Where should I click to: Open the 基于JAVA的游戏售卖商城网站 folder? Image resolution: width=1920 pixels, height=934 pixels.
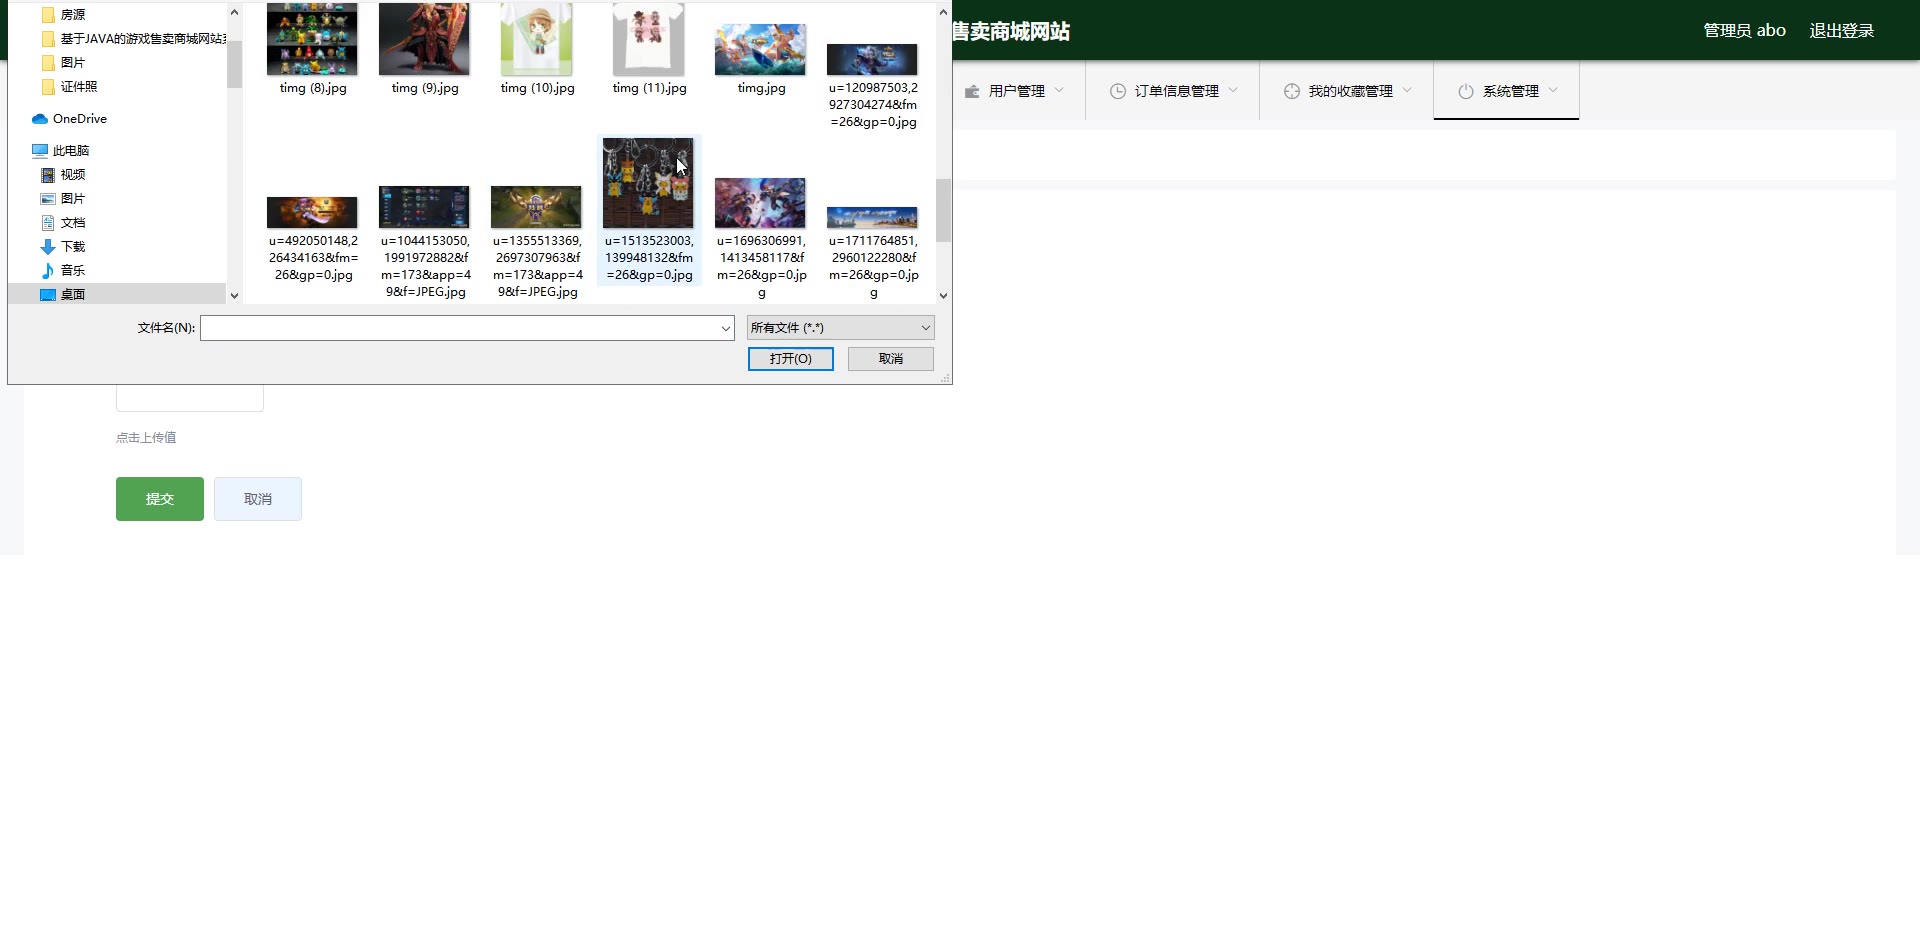[134, 39]
